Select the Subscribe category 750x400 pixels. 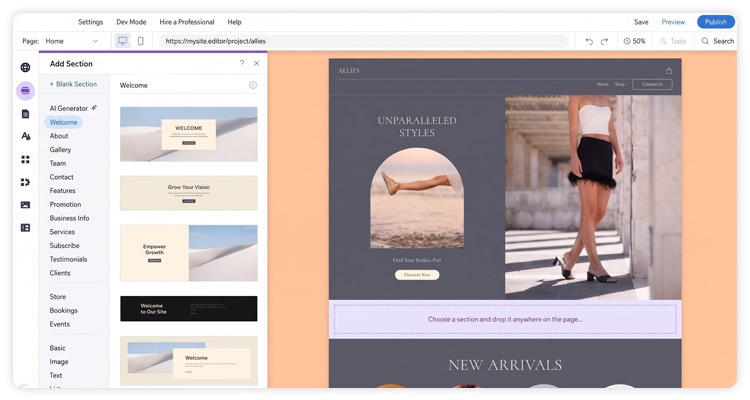pyautogui.click(x=64, y=245)
